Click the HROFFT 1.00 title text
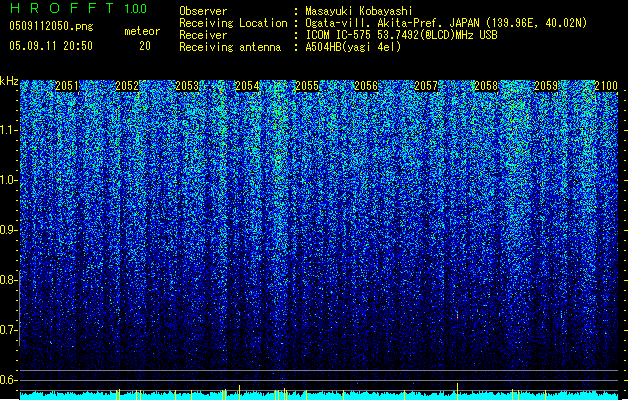Image resolution: width=629 pixels, height=400 pixels. [x=78, y=8]
